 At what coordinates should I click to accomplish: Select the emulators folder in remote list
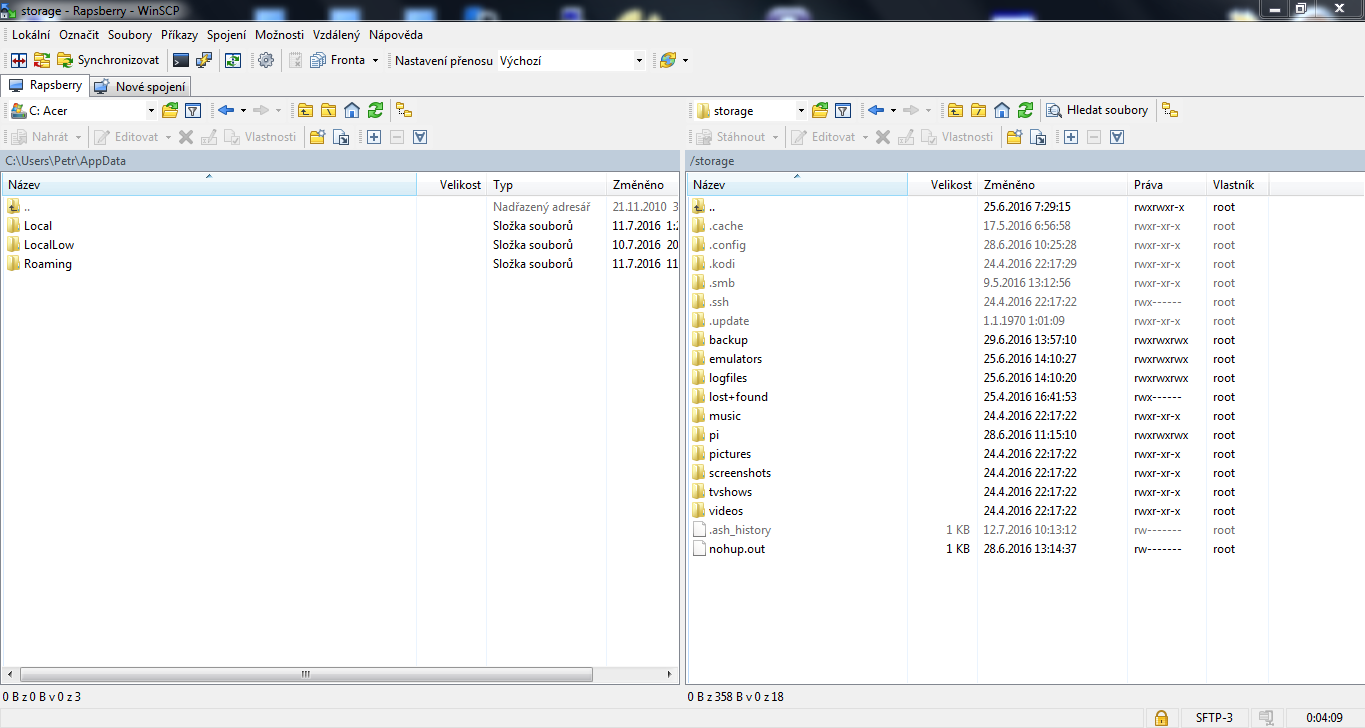tap(735, 359)
